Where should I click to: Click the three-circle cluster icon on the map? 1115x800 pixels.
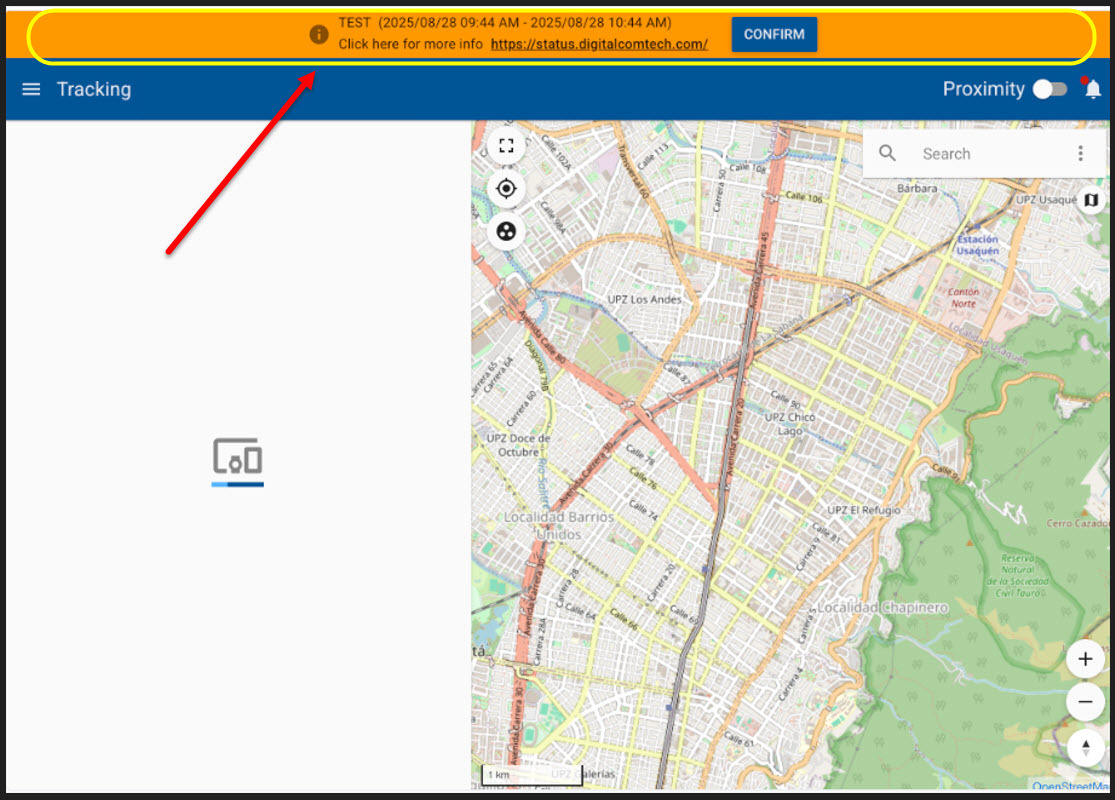click(x=507, y=231)
